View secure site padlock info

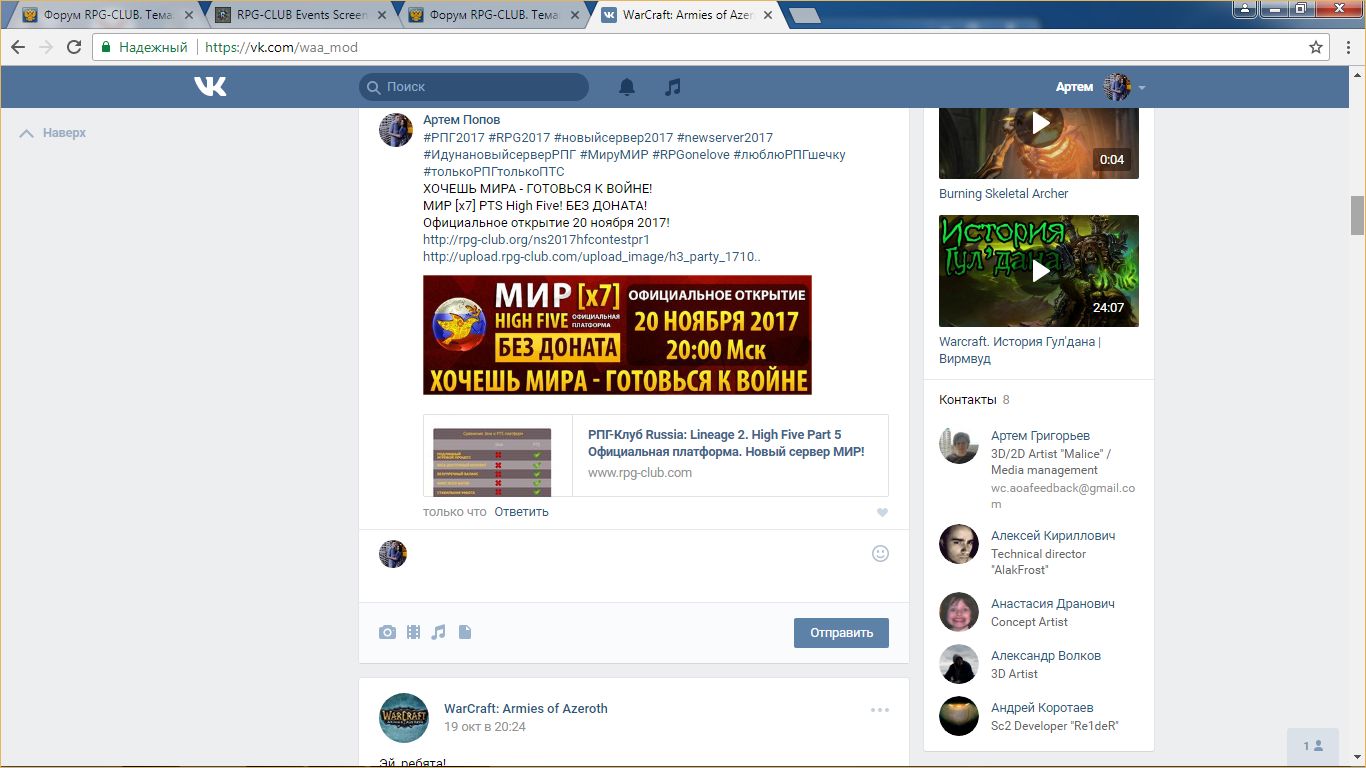(x=106, y=47)
